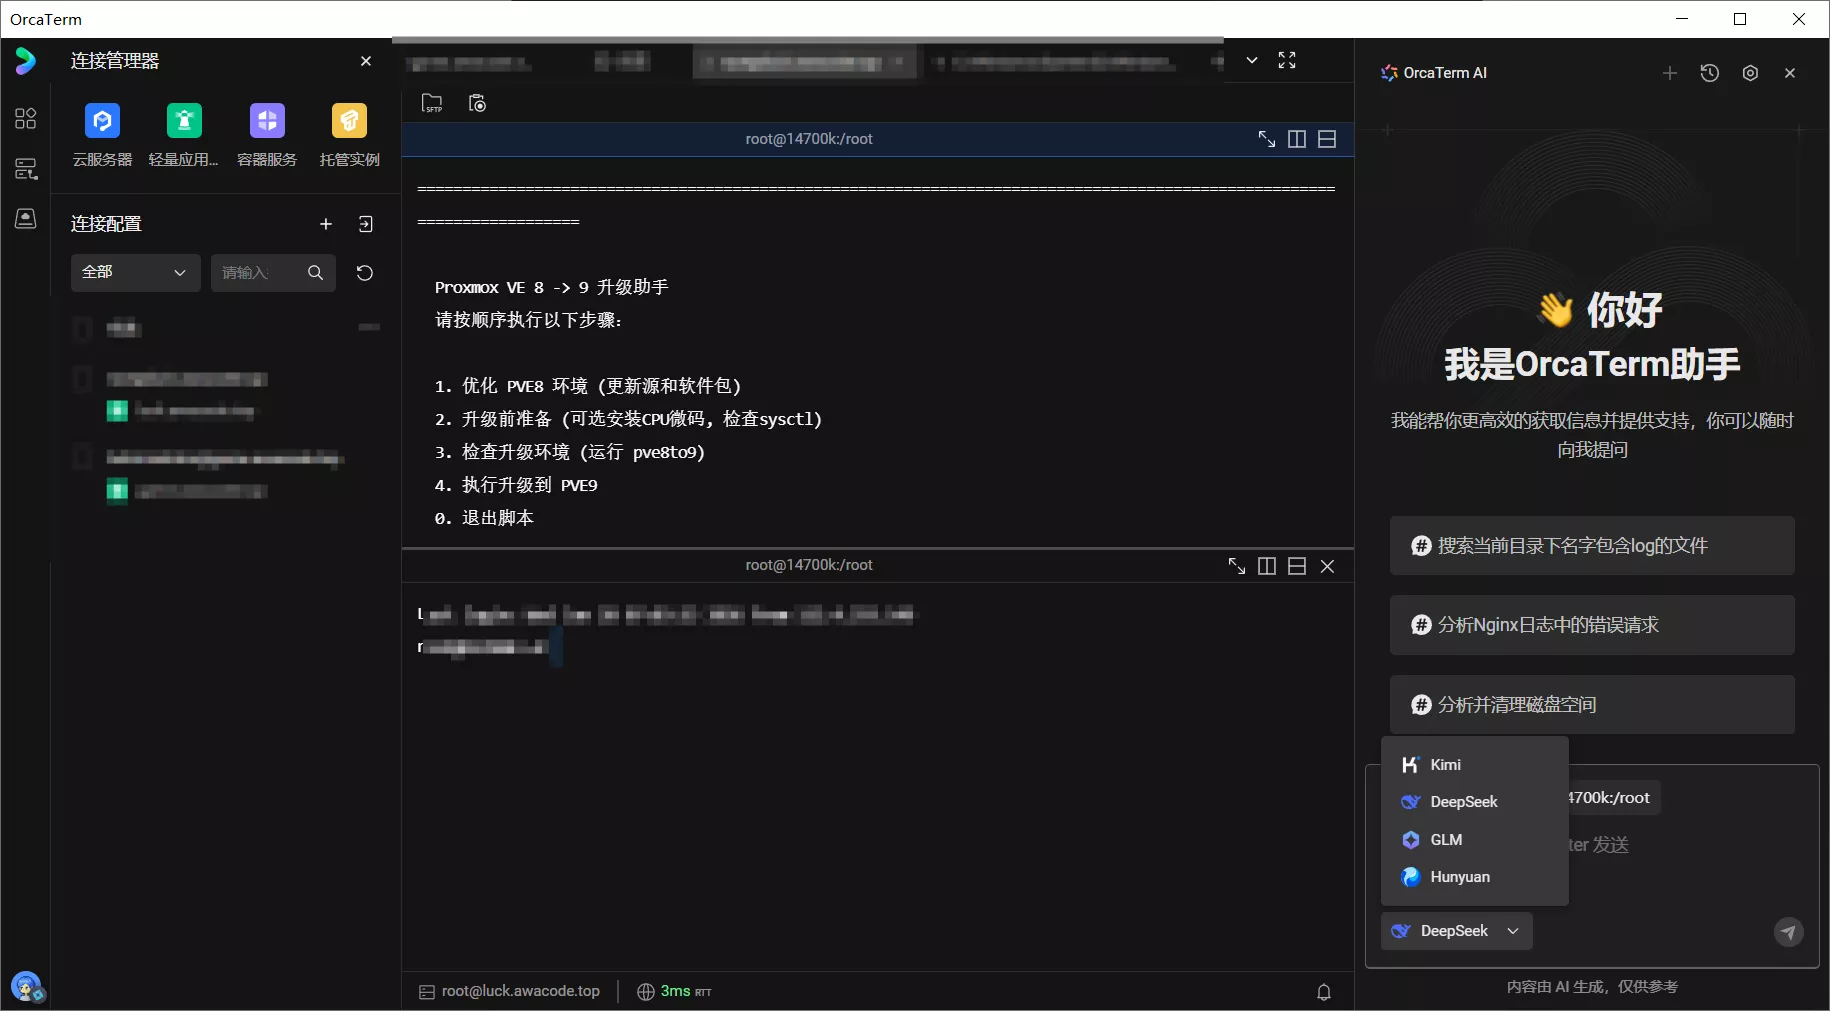Split the bottom terminal pane horizontally
The image size is (1830, 1011).
(1297, 566)
